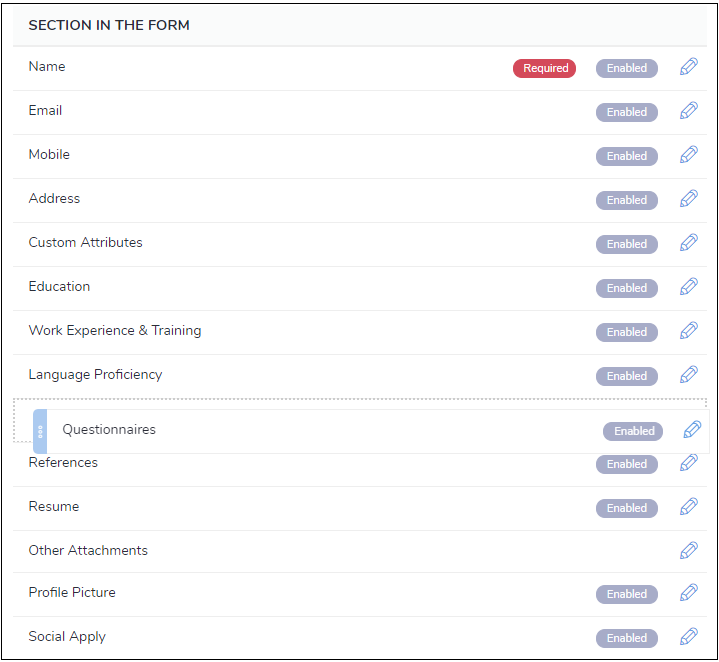The width and height of the screenshot is (719, 662).
Task: Edit the Education section
Action: (x=688, y=287)
